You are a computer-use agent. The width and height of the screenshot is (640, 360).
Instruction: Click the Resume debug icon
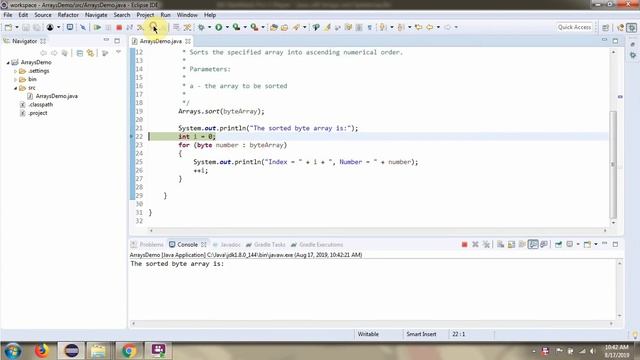pos(97,27)
